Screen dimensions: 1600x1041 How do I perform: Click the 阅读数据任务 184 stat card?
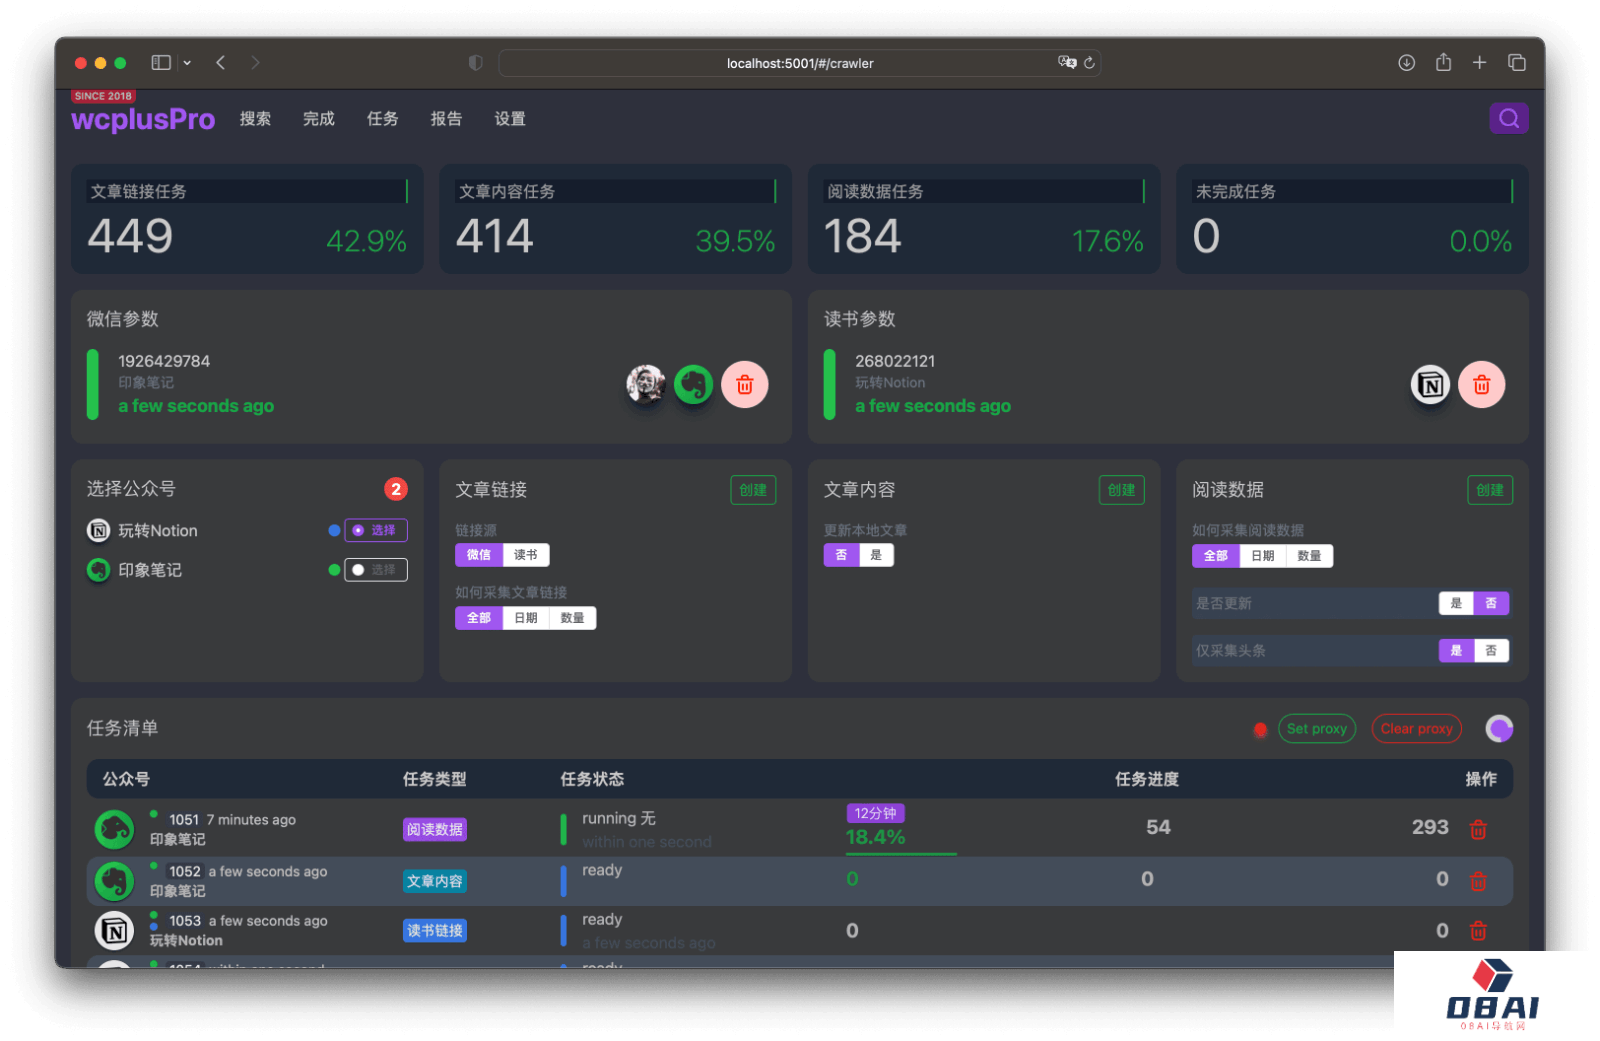(x=984, y=219)
